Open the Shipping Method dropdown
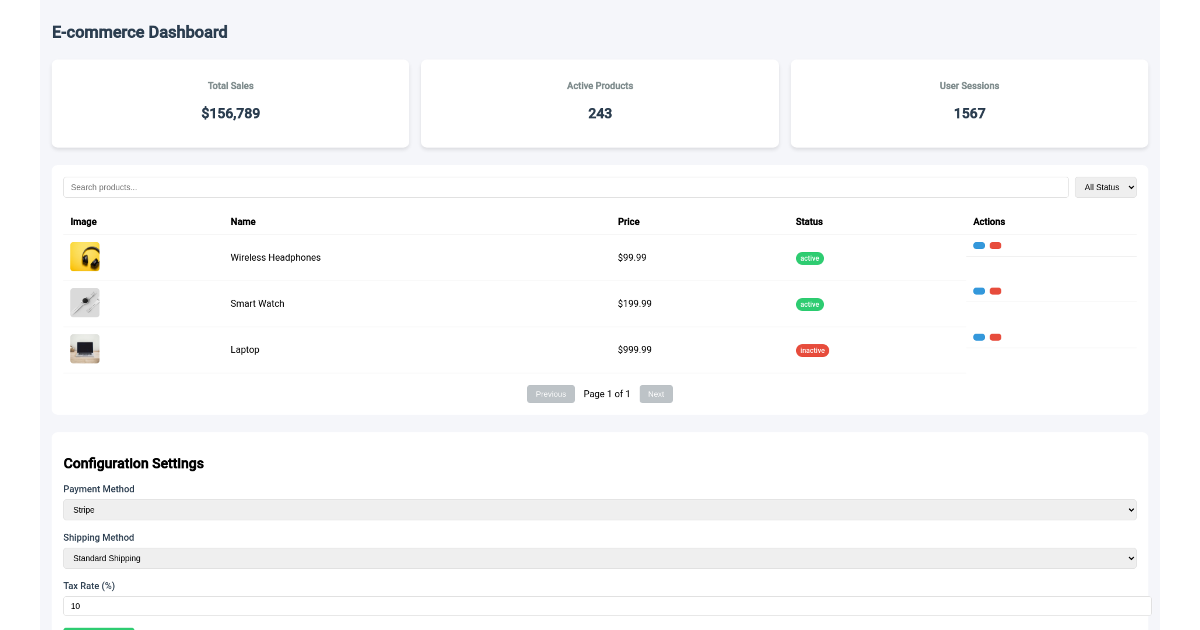 pyautogui.click(x=600, y=558)
